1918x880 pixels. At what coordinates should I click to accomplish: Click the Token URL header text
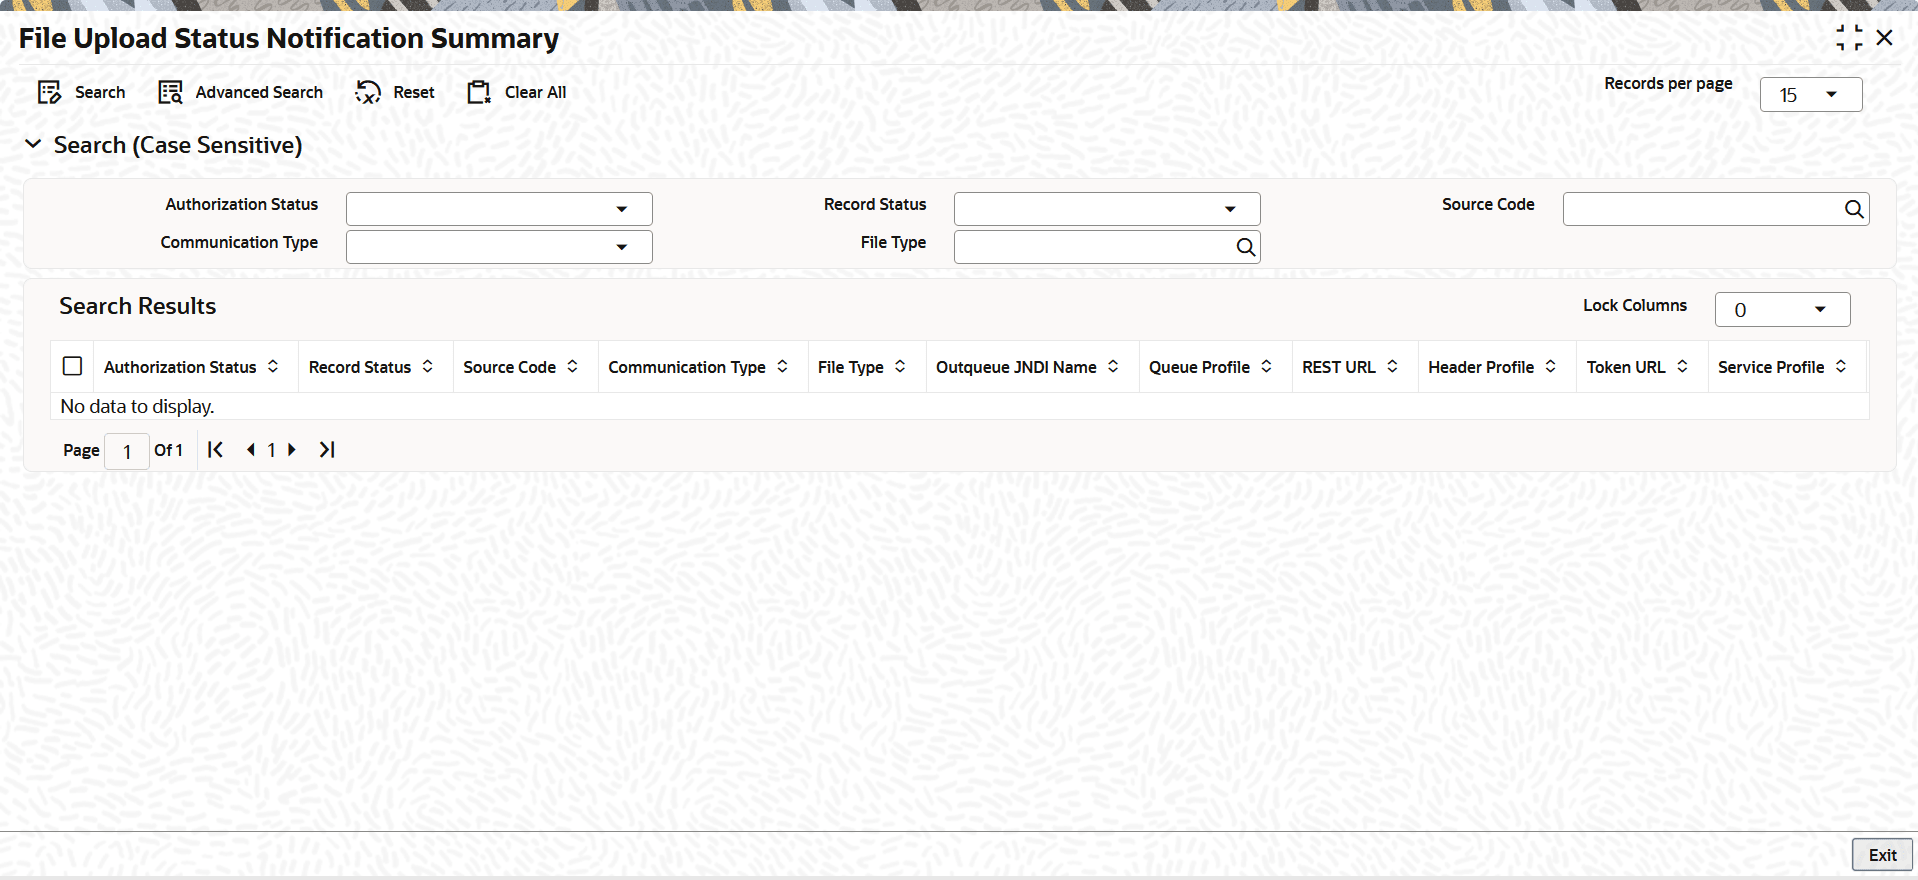point(1626,367)
